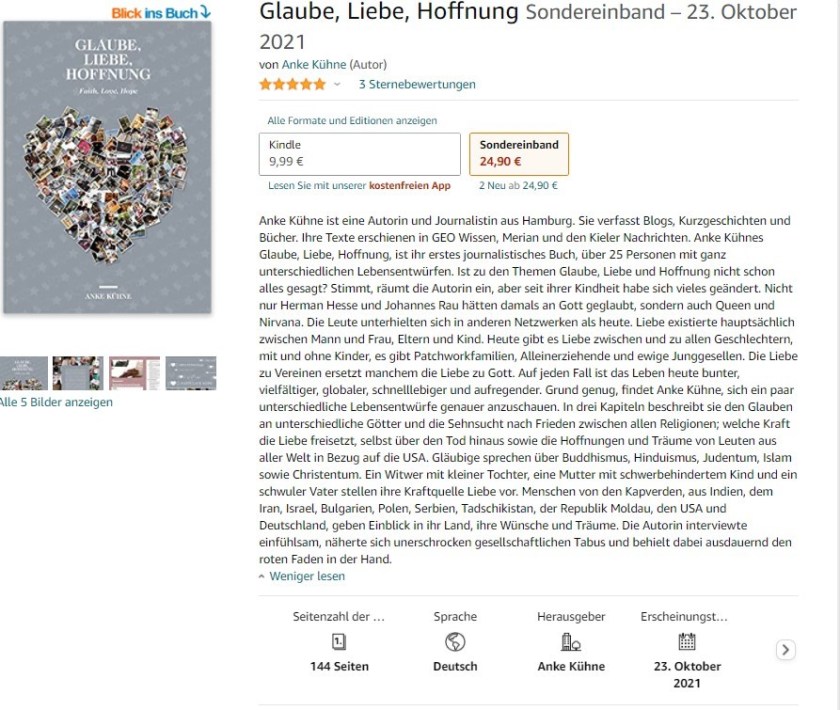This screenshot has width=840, height=710.
Task: Open the 3 Sternebewertungen reviews link
Action: pyautogui.click(x=417, y=84)
